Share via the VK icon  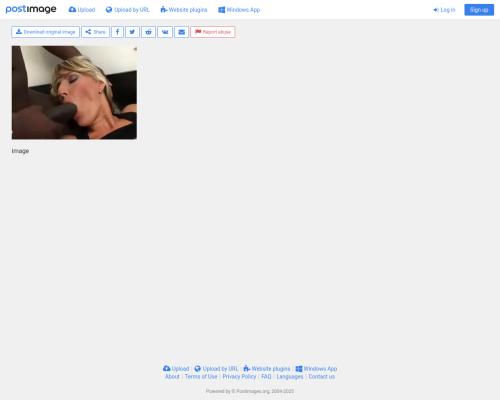pos(165,32)
